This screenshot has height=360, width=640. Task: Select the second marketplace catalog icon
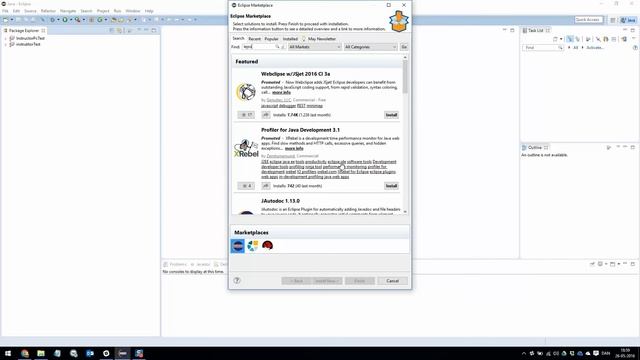(x=253, y=246)
